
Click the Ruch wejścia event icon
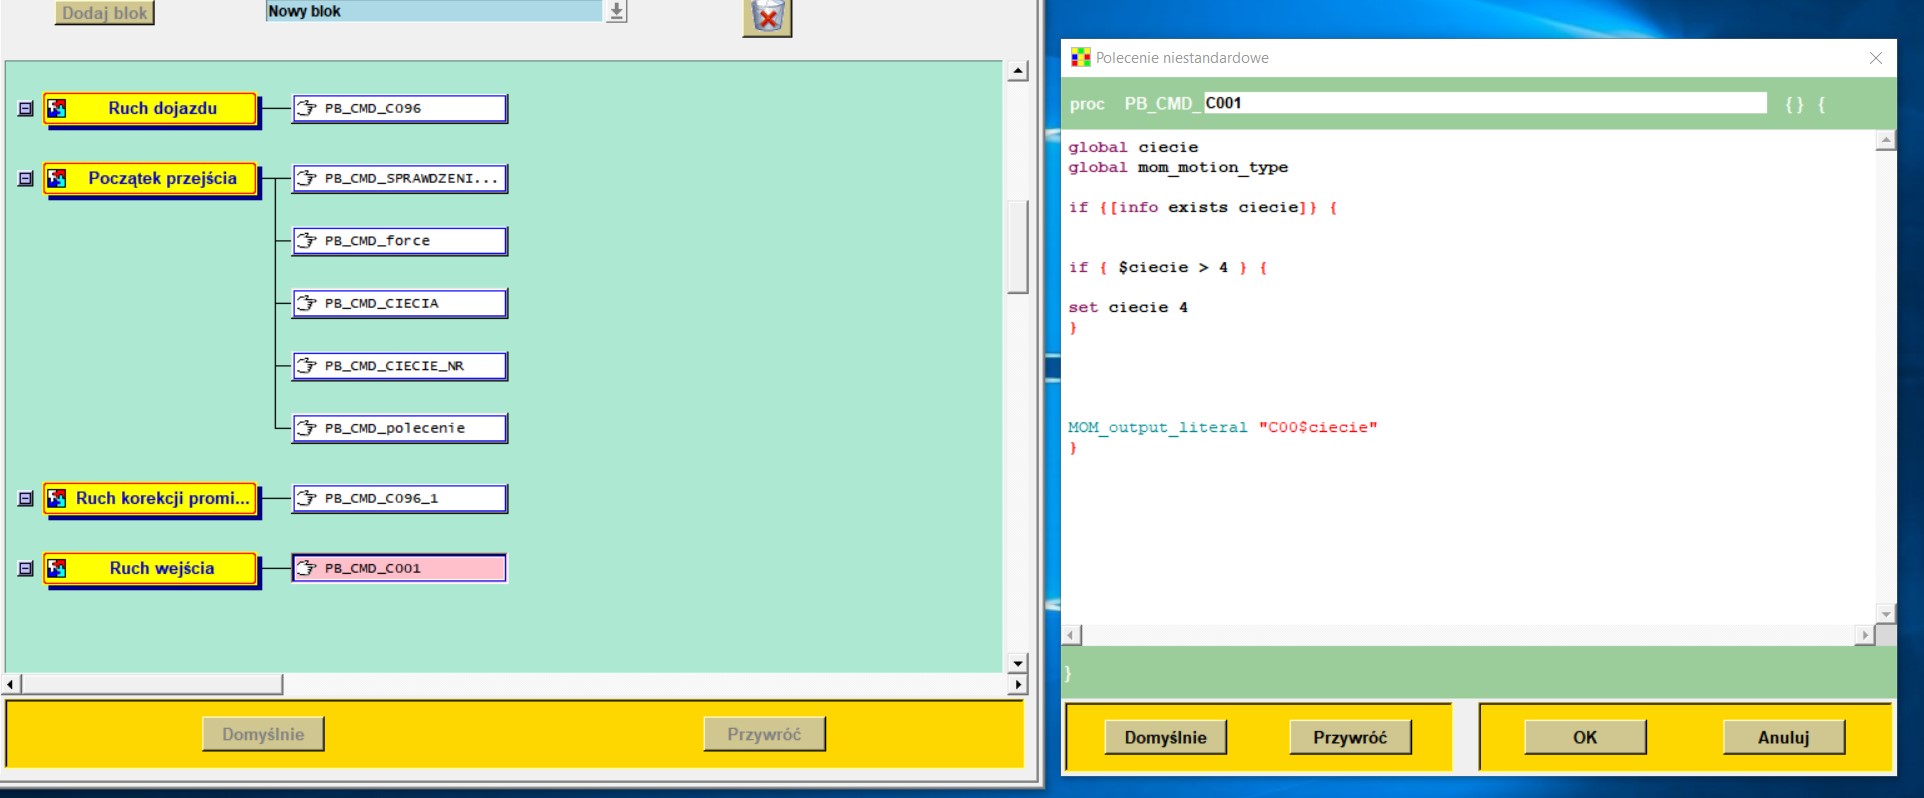pyautogui.click(x=58, y=568)
